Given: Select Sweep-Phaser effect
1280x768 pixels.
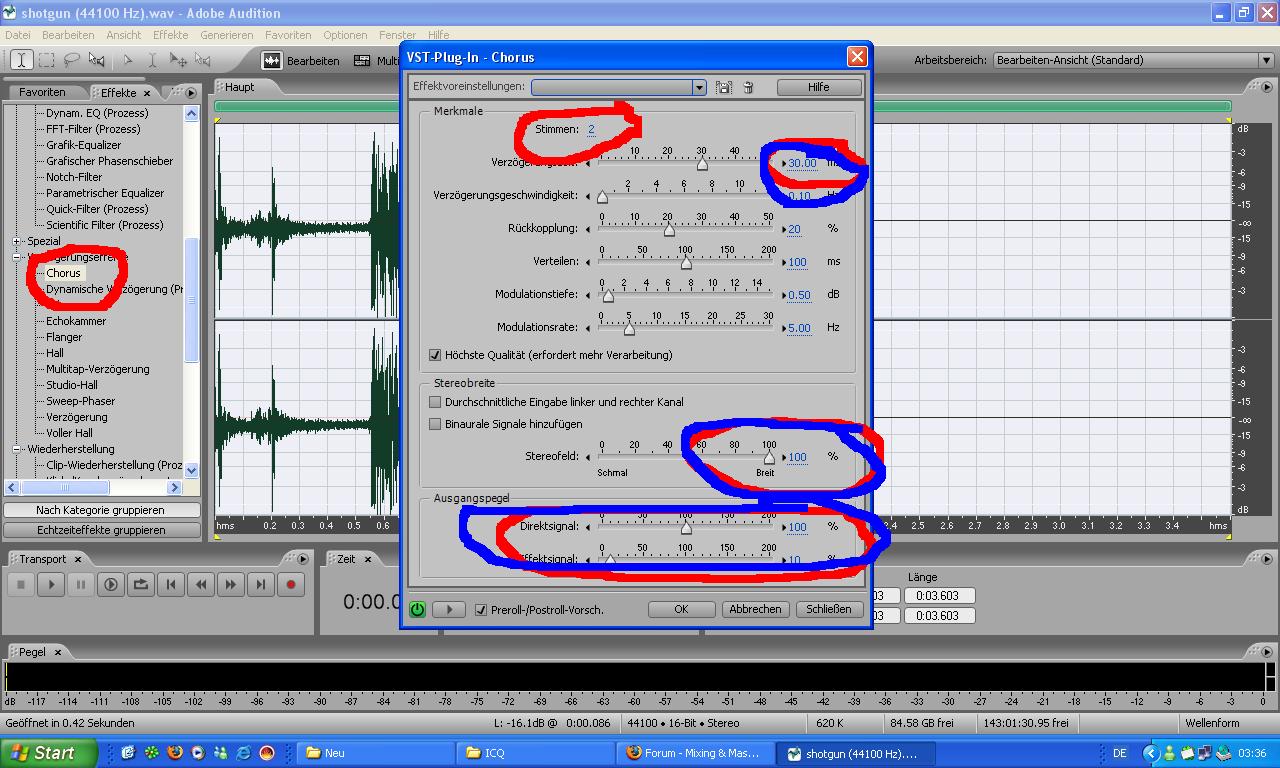Looking at the screenshot, I should click(x=80, y=401).
